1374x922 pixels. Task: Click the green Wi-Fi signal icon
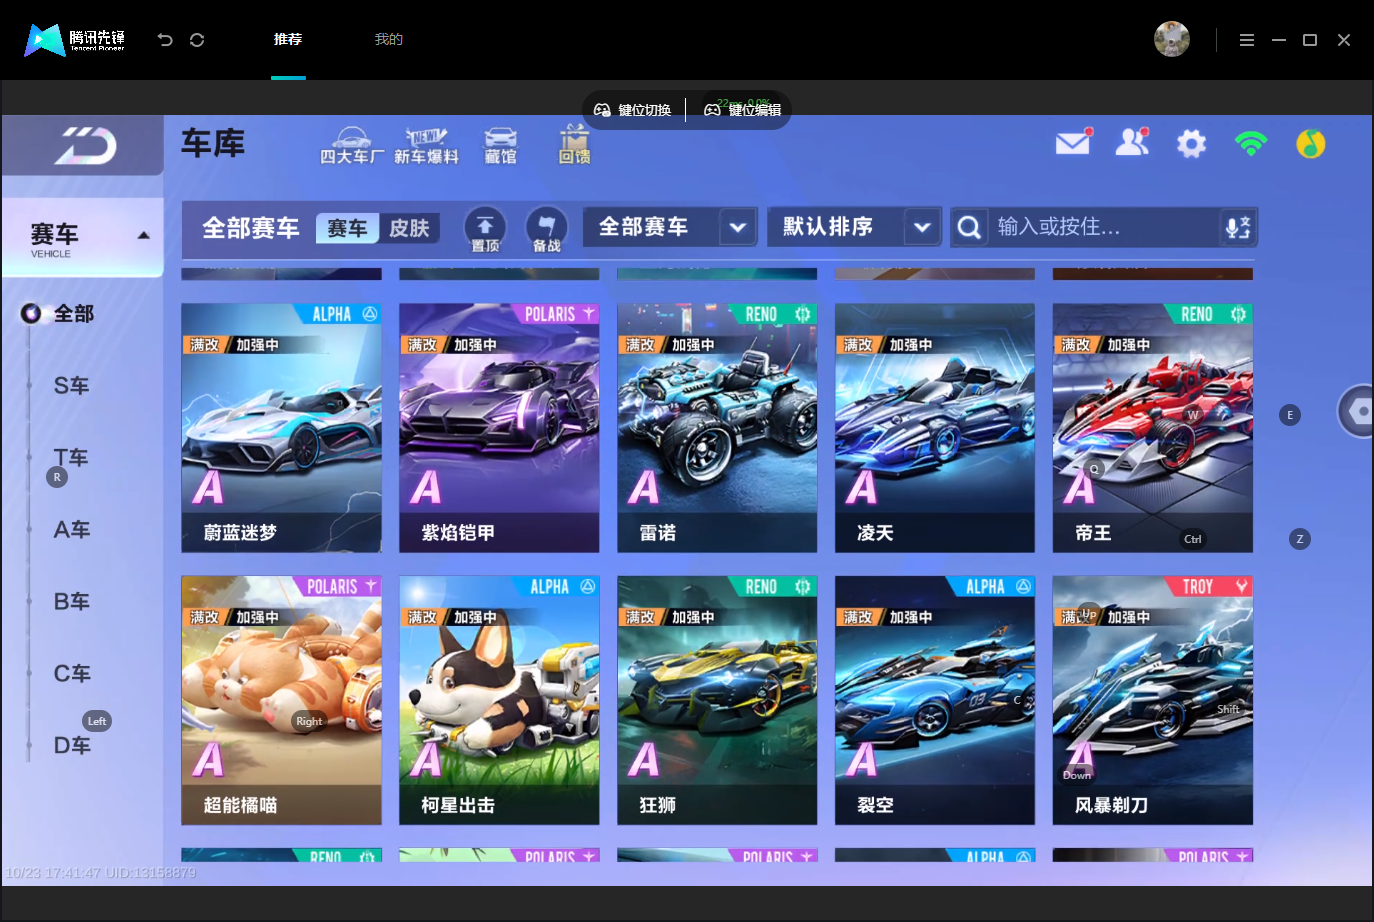pyautogui.click(x=1251, y=144)
